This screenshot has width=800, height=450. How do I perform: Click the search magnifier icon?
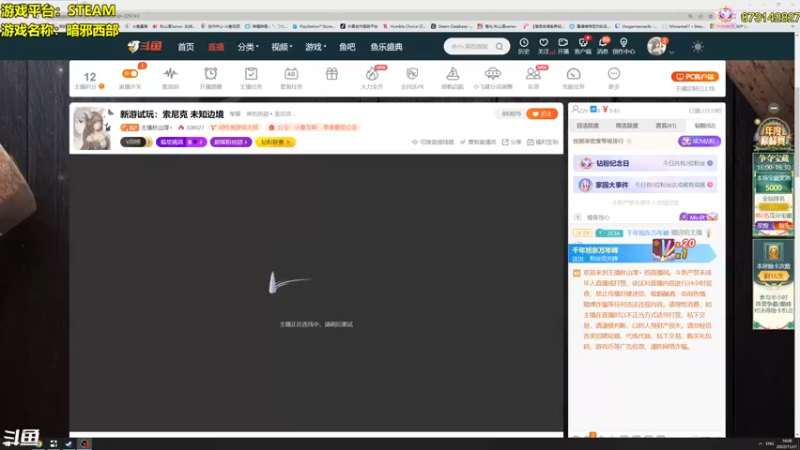point(499,46)
